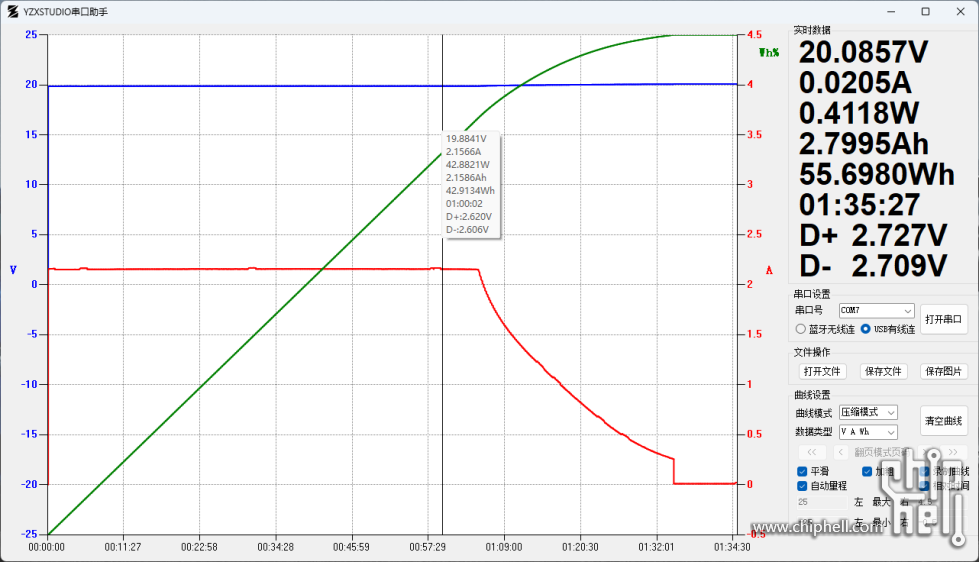
Task: Click the first-page << navigation button
Action: (811, 452)
